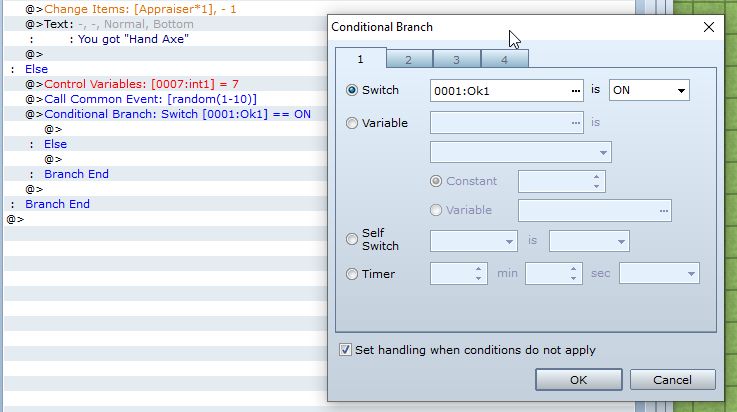Switch to tab 2
737x412 pixels.
pyautogui.click(x=410, y=60)
